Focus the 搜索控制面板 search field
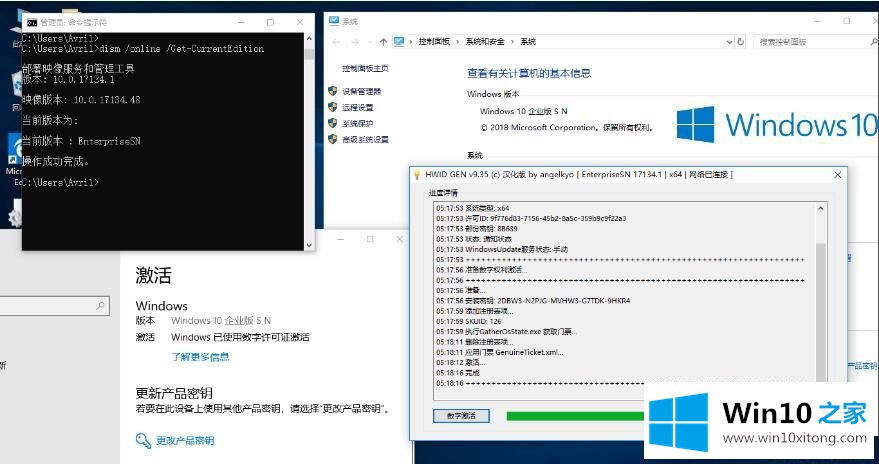Image resolution: width=879 pixels, height=464 pixels. [x=810, y=41]
